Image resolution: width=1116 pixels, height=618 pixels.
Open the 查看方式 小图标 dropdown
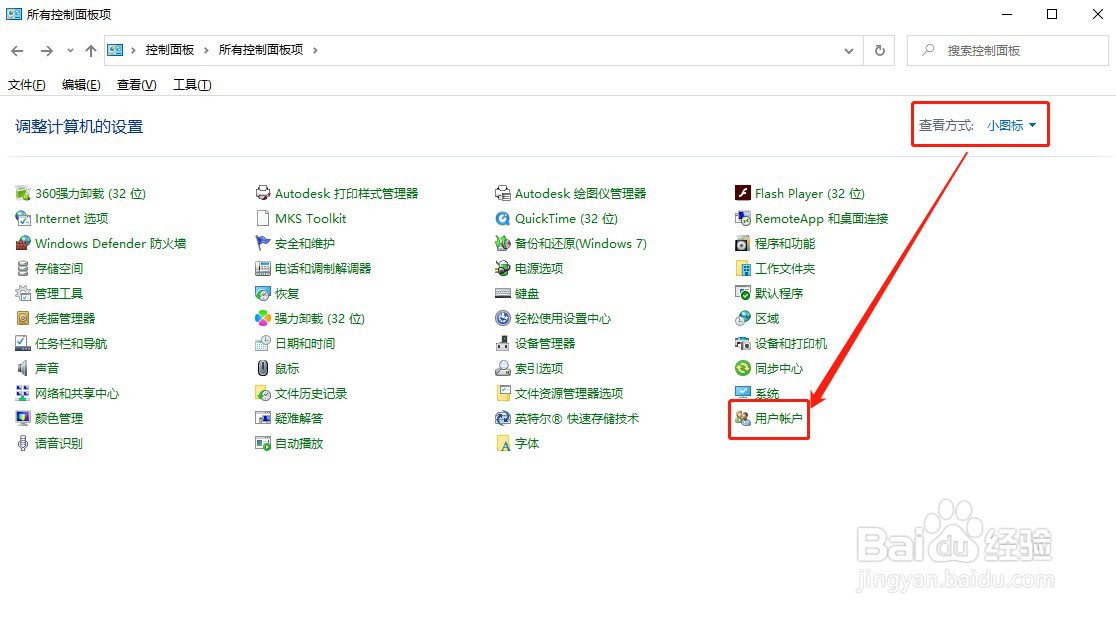coord(1011,125)
